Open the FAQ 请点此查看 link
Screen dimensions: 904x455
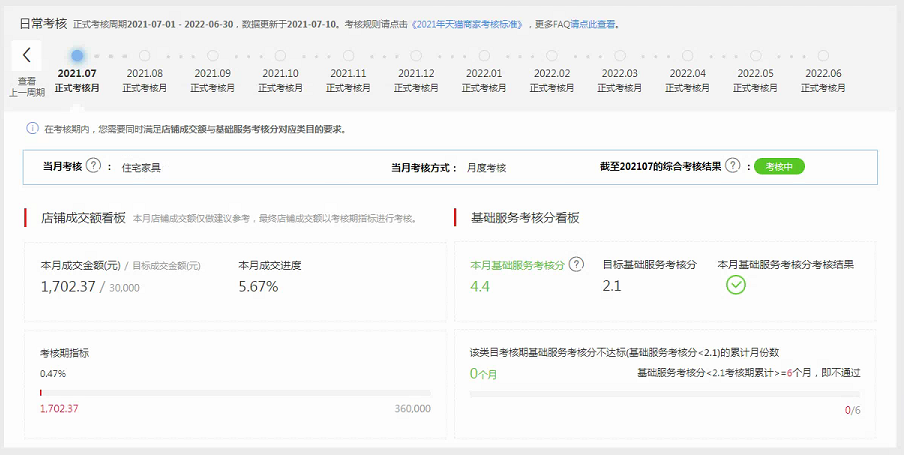coord(593,24)
